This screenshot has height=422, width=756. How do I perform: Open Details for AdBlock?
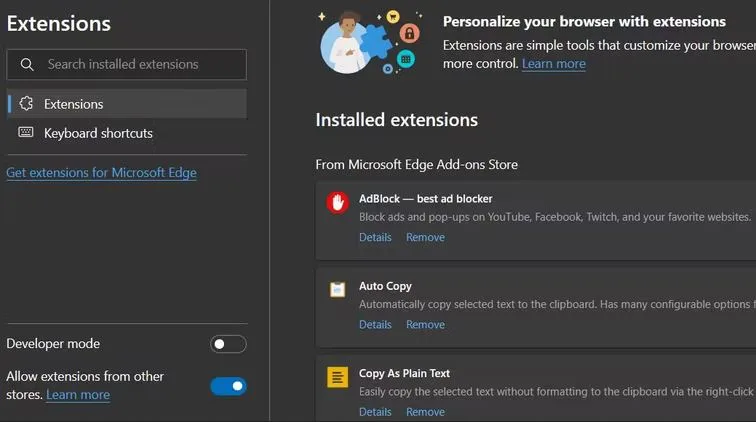pos(375,237)
